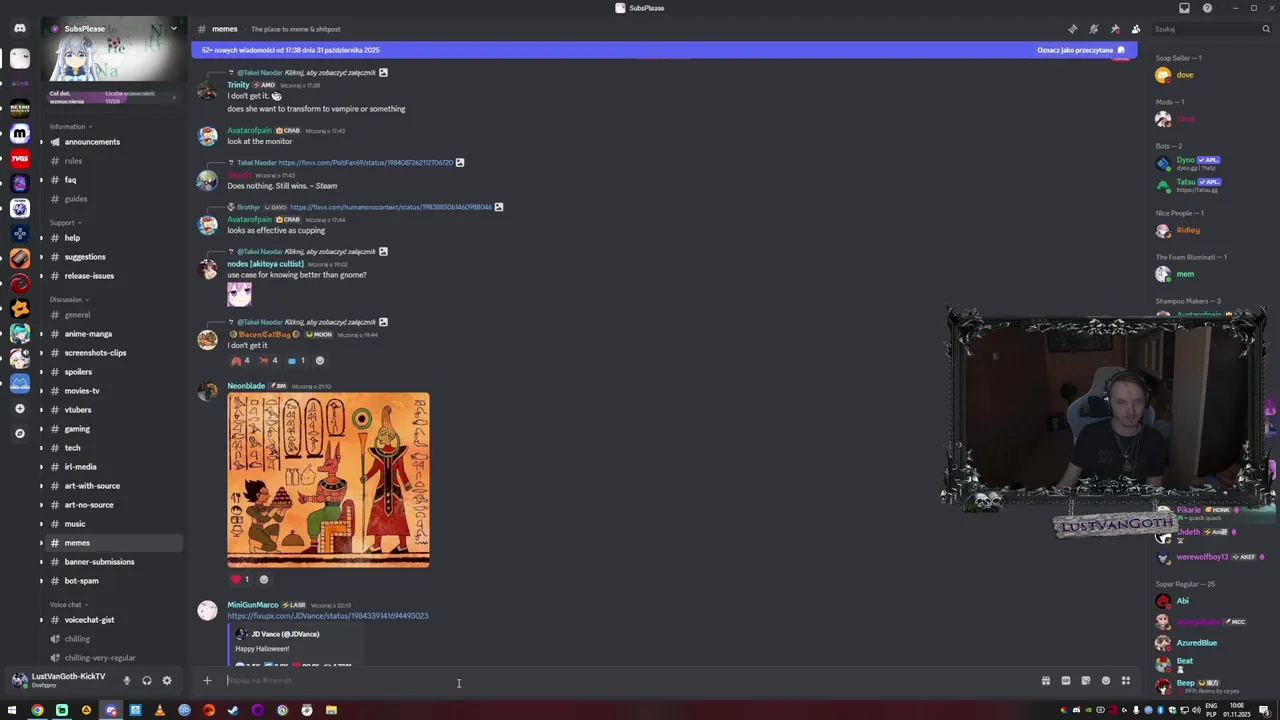This screenshot has height=720, width=1280.
Task: Toggle headphones deafen in user panel
Action: pyautogui.click(x=147, y=681)
